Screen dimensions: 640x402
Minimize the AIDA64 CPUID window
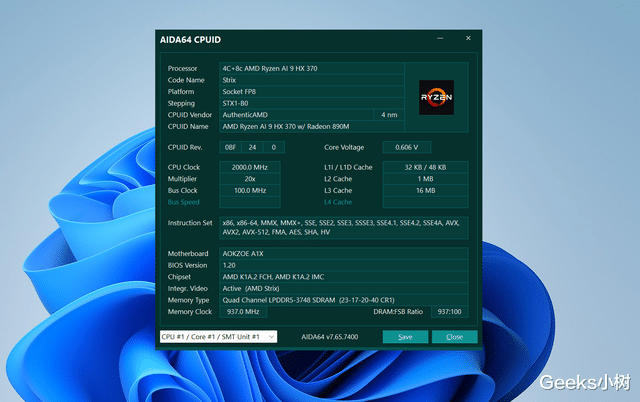[x=440, y=38]
